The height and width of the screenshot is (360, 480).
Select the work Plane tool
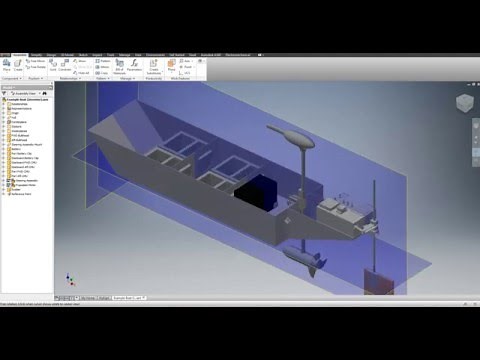(171, 65)
